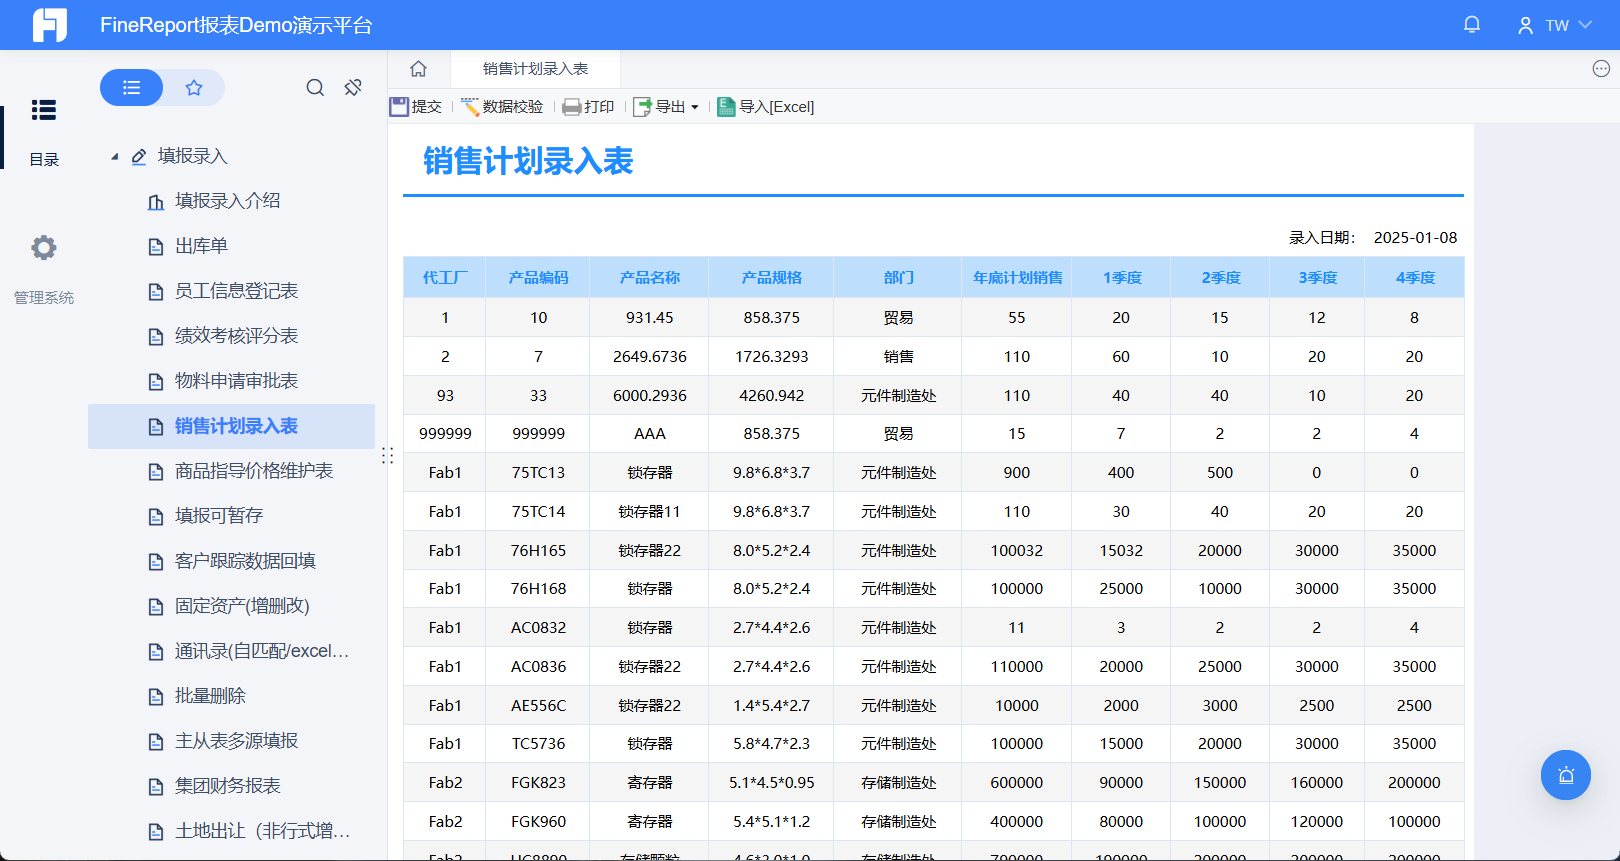
Task: Click the 提交 submit button
Action: pos(416,107)
